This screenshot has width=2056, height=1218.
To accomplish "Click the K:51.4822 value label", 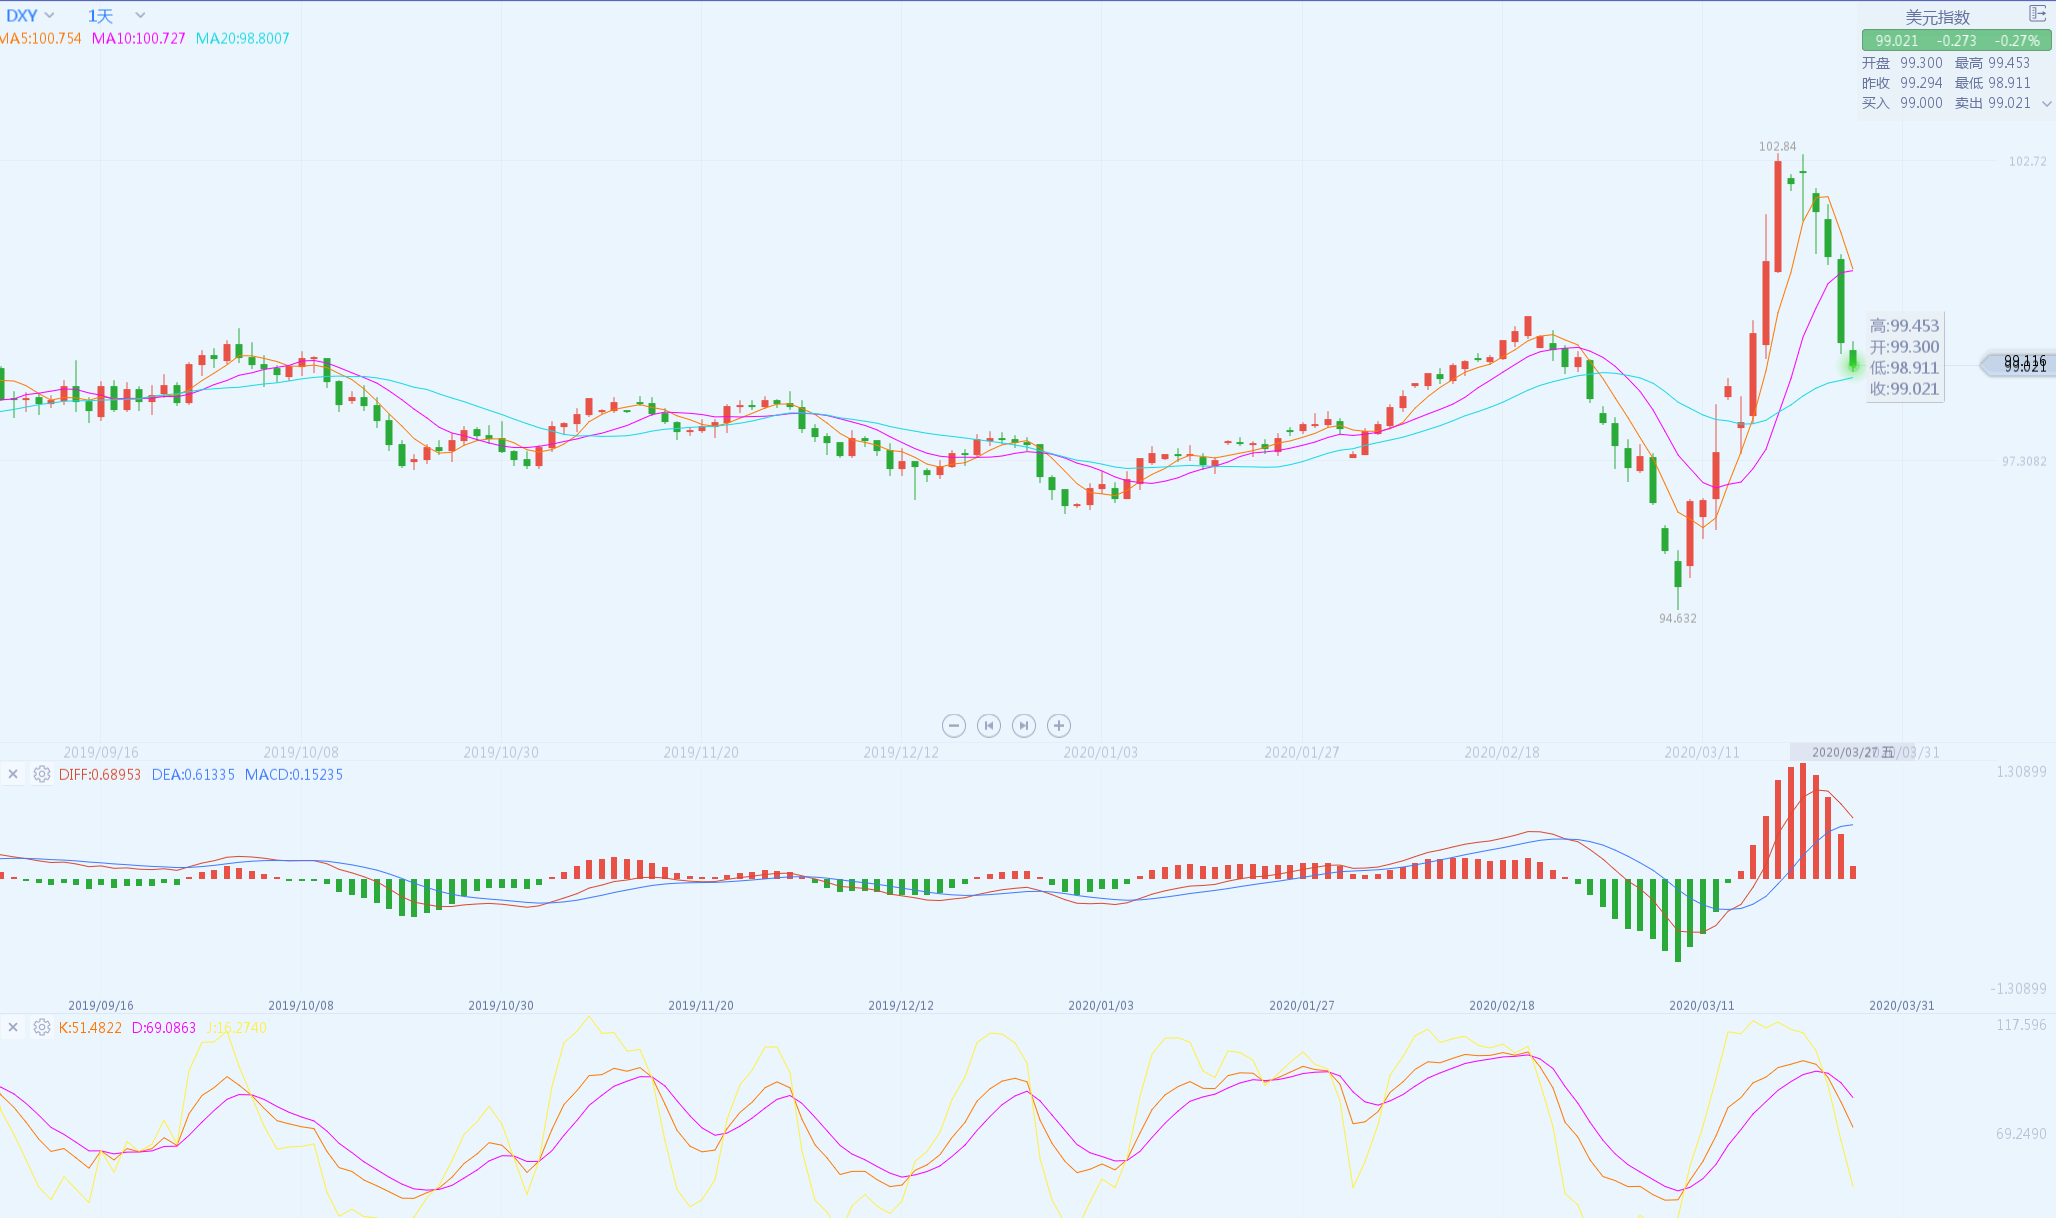I will tap(90, 1028).
